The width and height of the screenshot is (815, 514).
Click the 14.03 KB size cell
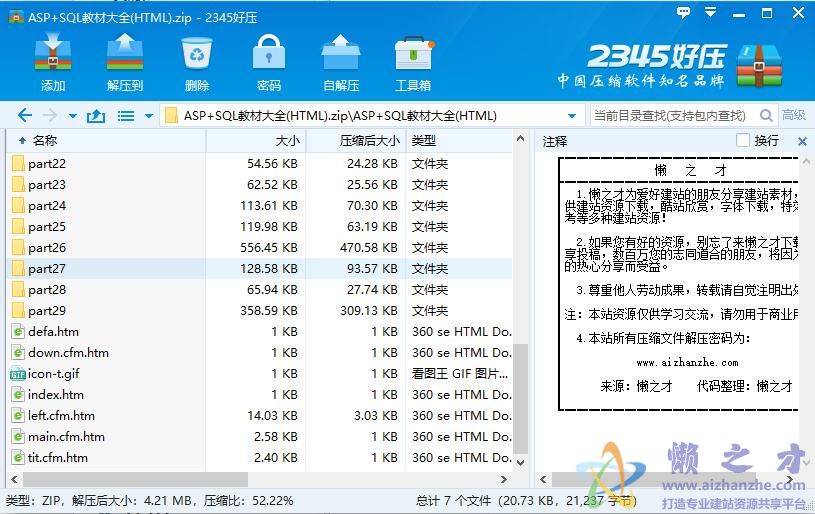click(272, 416)
